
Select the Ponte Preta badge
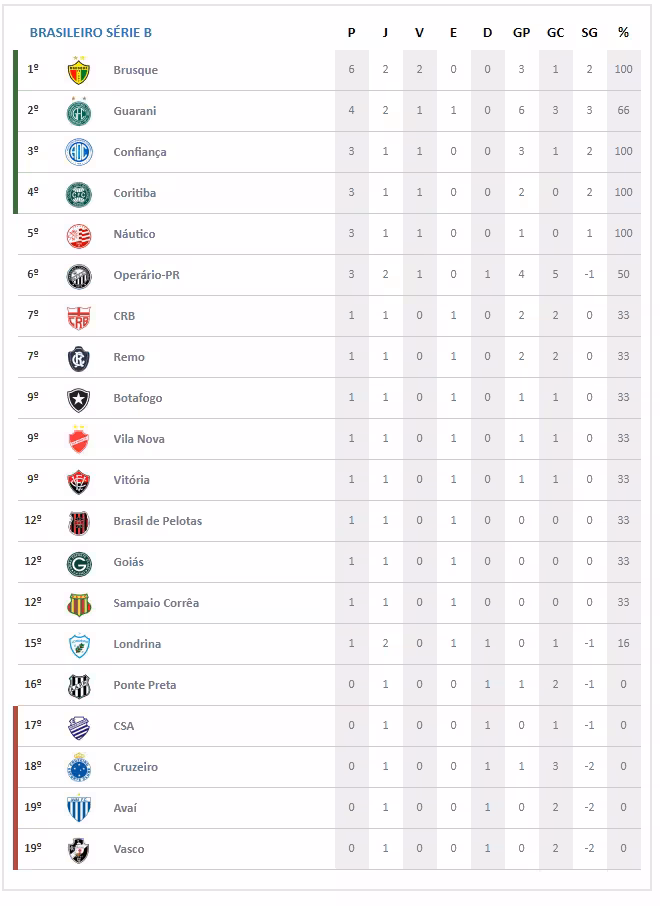79,686
